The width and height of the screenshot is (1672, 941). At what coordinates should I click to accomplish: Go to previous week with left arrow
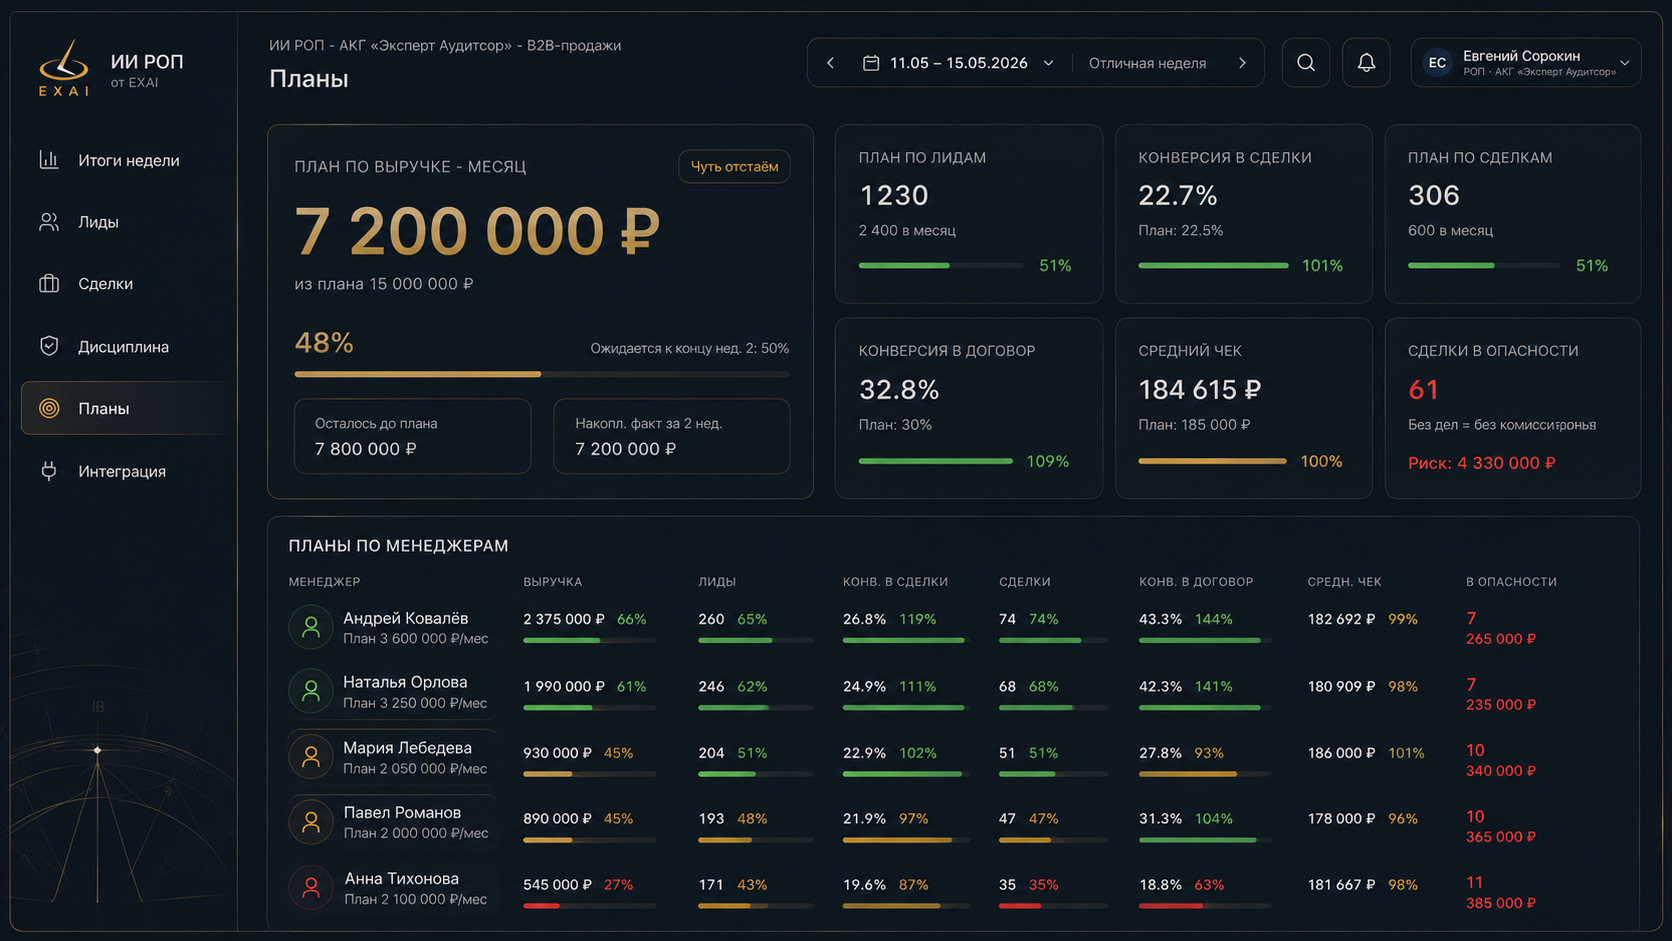point(831,63)
